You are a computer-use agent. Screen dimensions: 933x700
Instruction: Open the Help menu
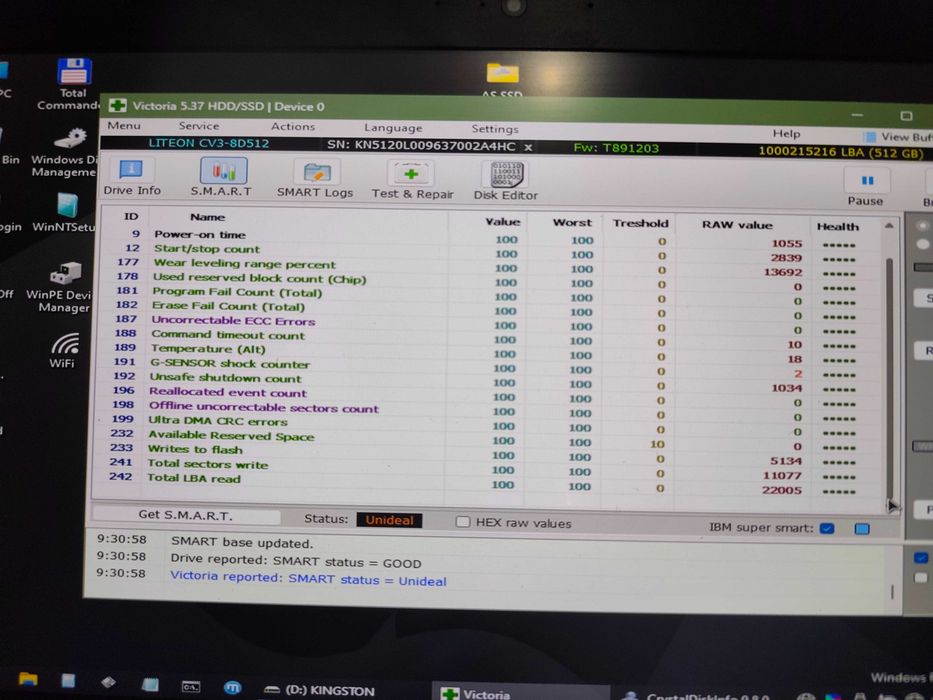coord(787,134)
